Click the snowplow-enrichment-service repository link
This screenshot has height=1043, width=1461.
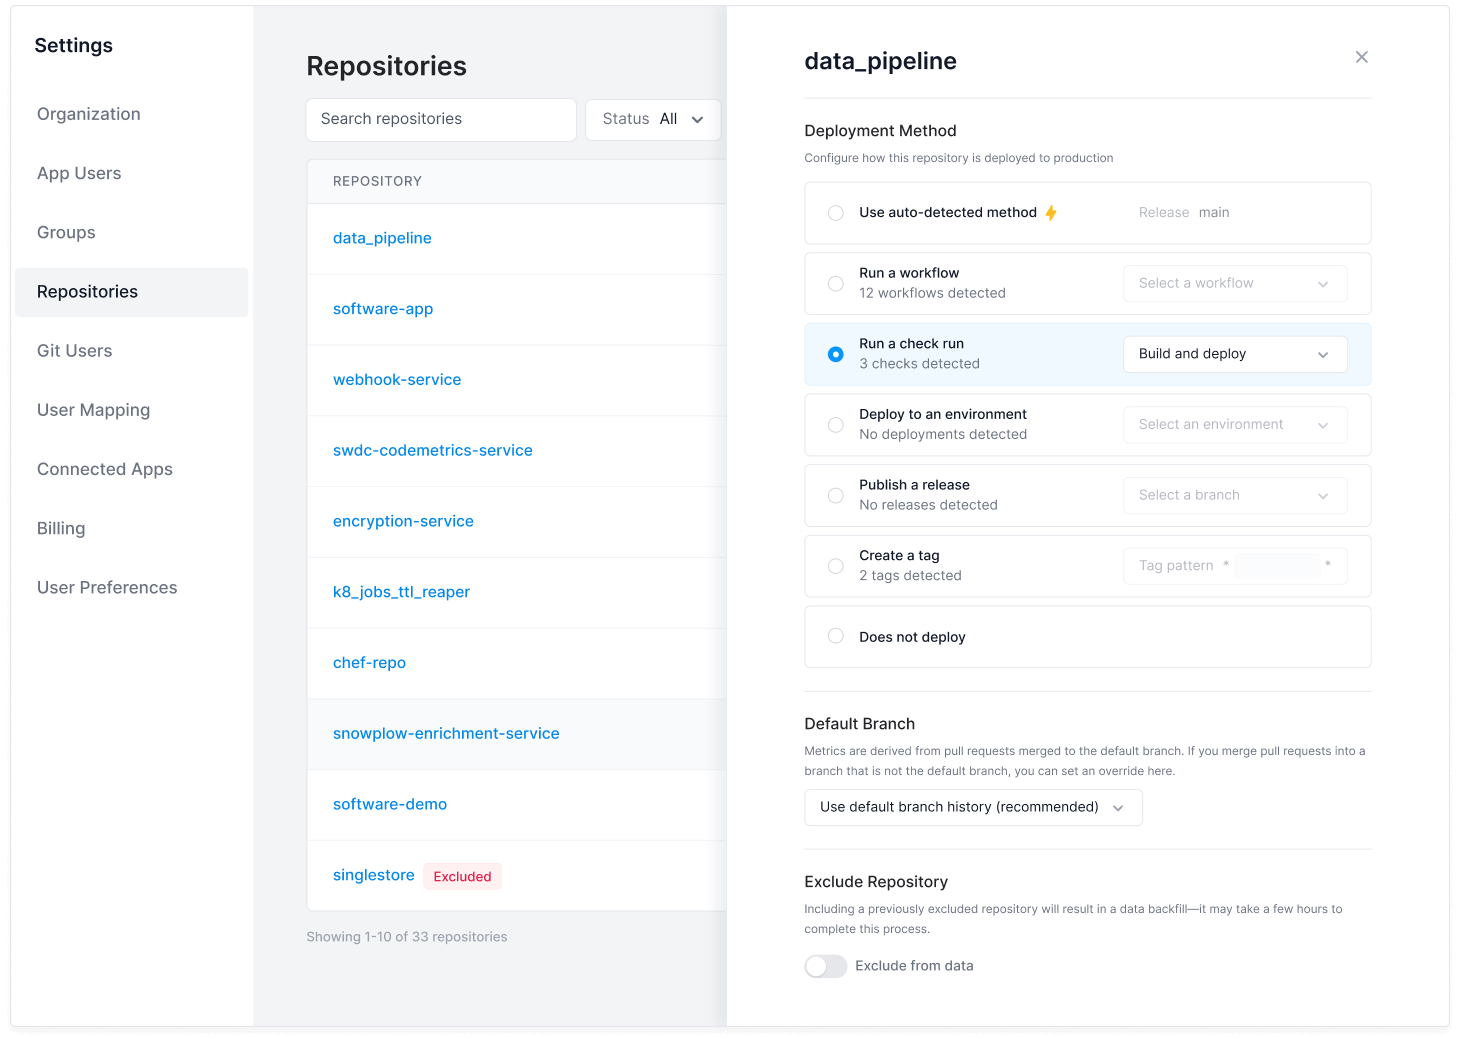446,733
